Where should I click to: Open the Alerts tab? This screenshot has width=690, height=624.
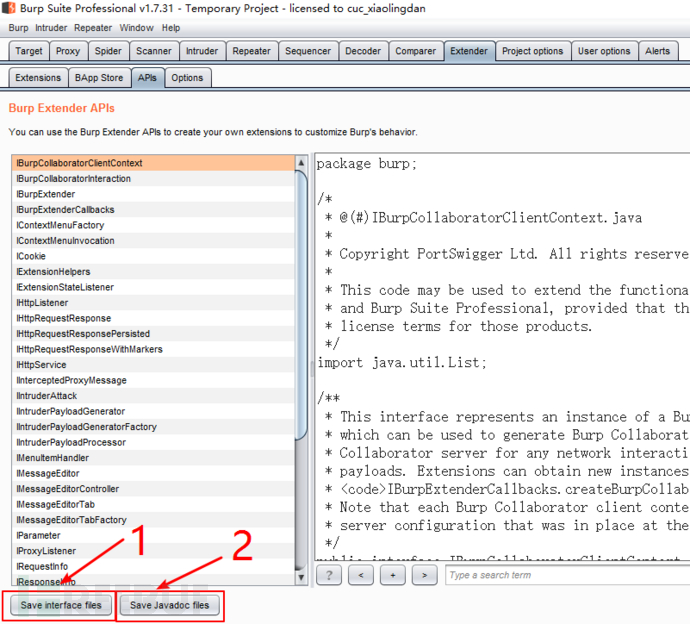pos(657,51)
